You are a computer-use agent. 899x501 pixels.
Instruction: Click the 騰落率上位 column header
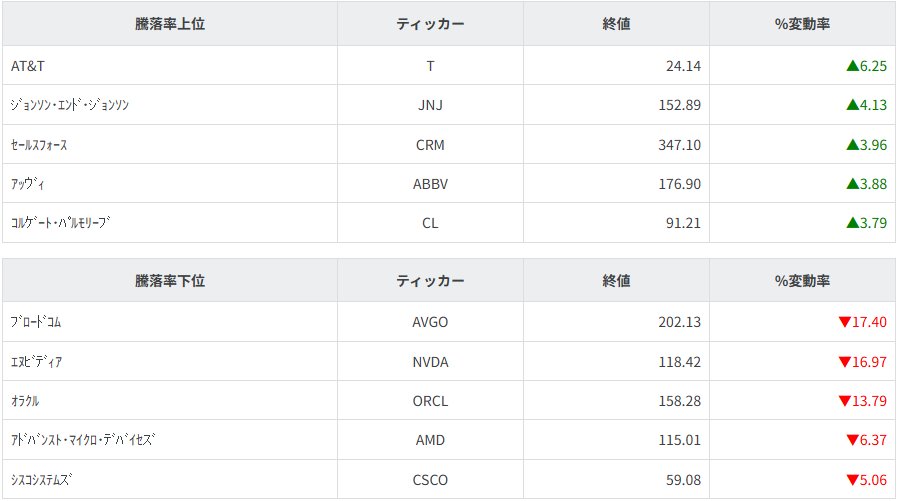pos(170,24)
